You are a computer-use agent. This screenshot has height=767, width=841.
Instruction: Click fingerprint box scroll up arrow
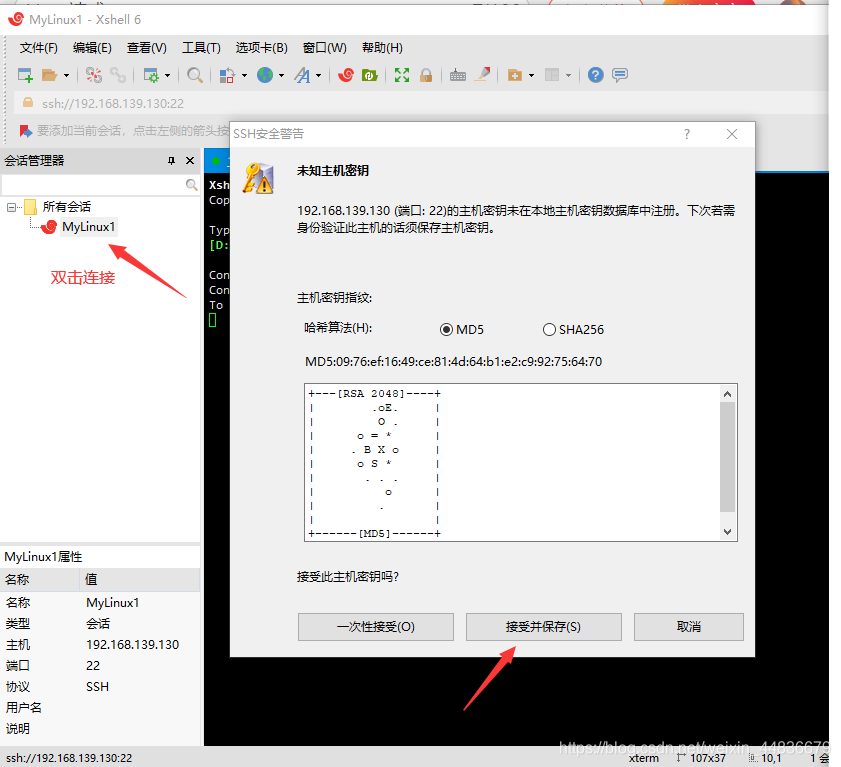click(727, 394)
